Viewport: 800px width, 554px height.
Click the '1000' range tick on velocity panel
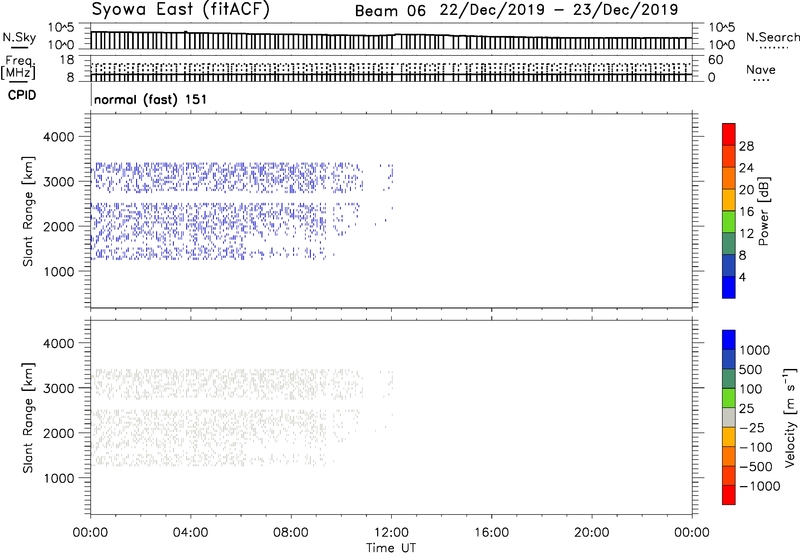59,478
